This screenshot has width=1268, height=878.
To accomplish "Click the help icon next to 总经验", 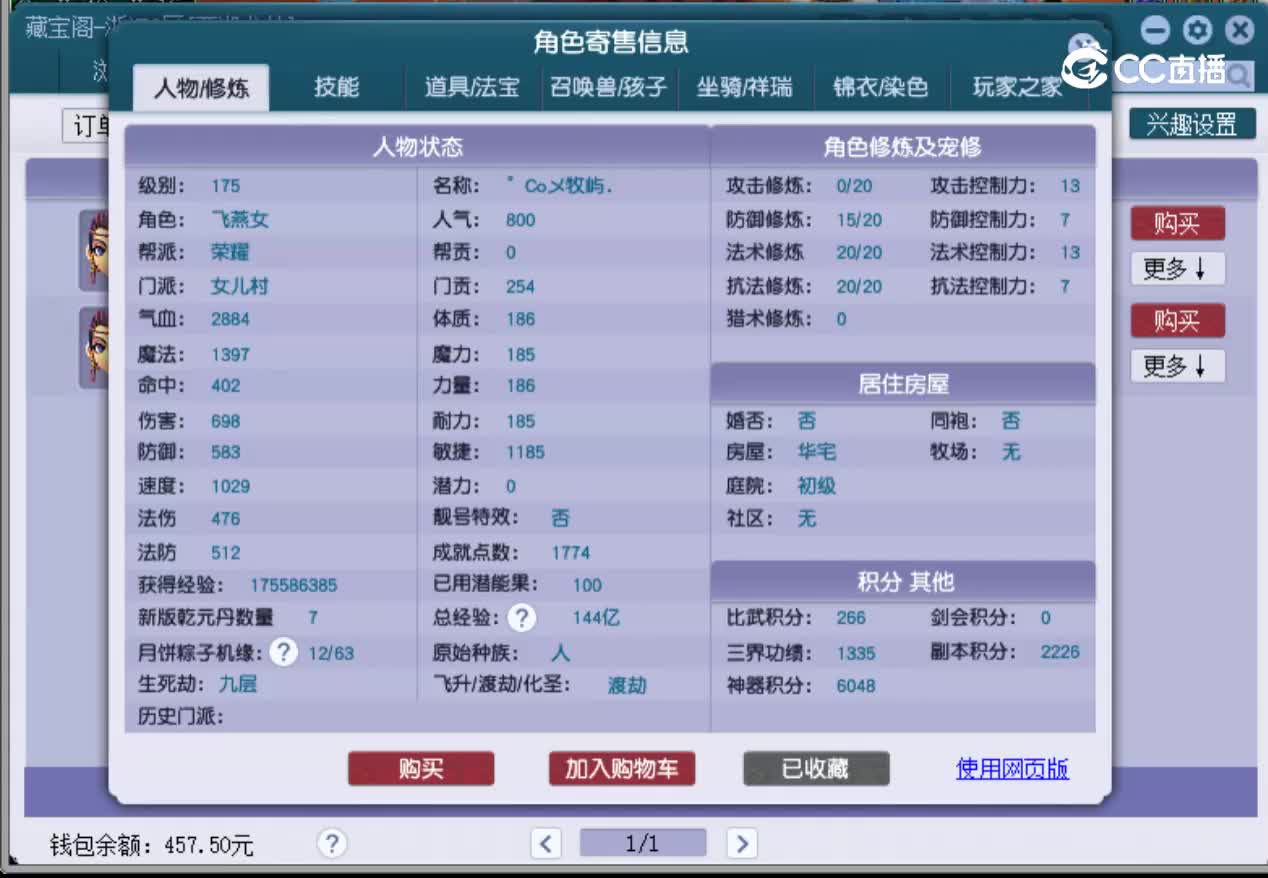I will coord(521,618).
